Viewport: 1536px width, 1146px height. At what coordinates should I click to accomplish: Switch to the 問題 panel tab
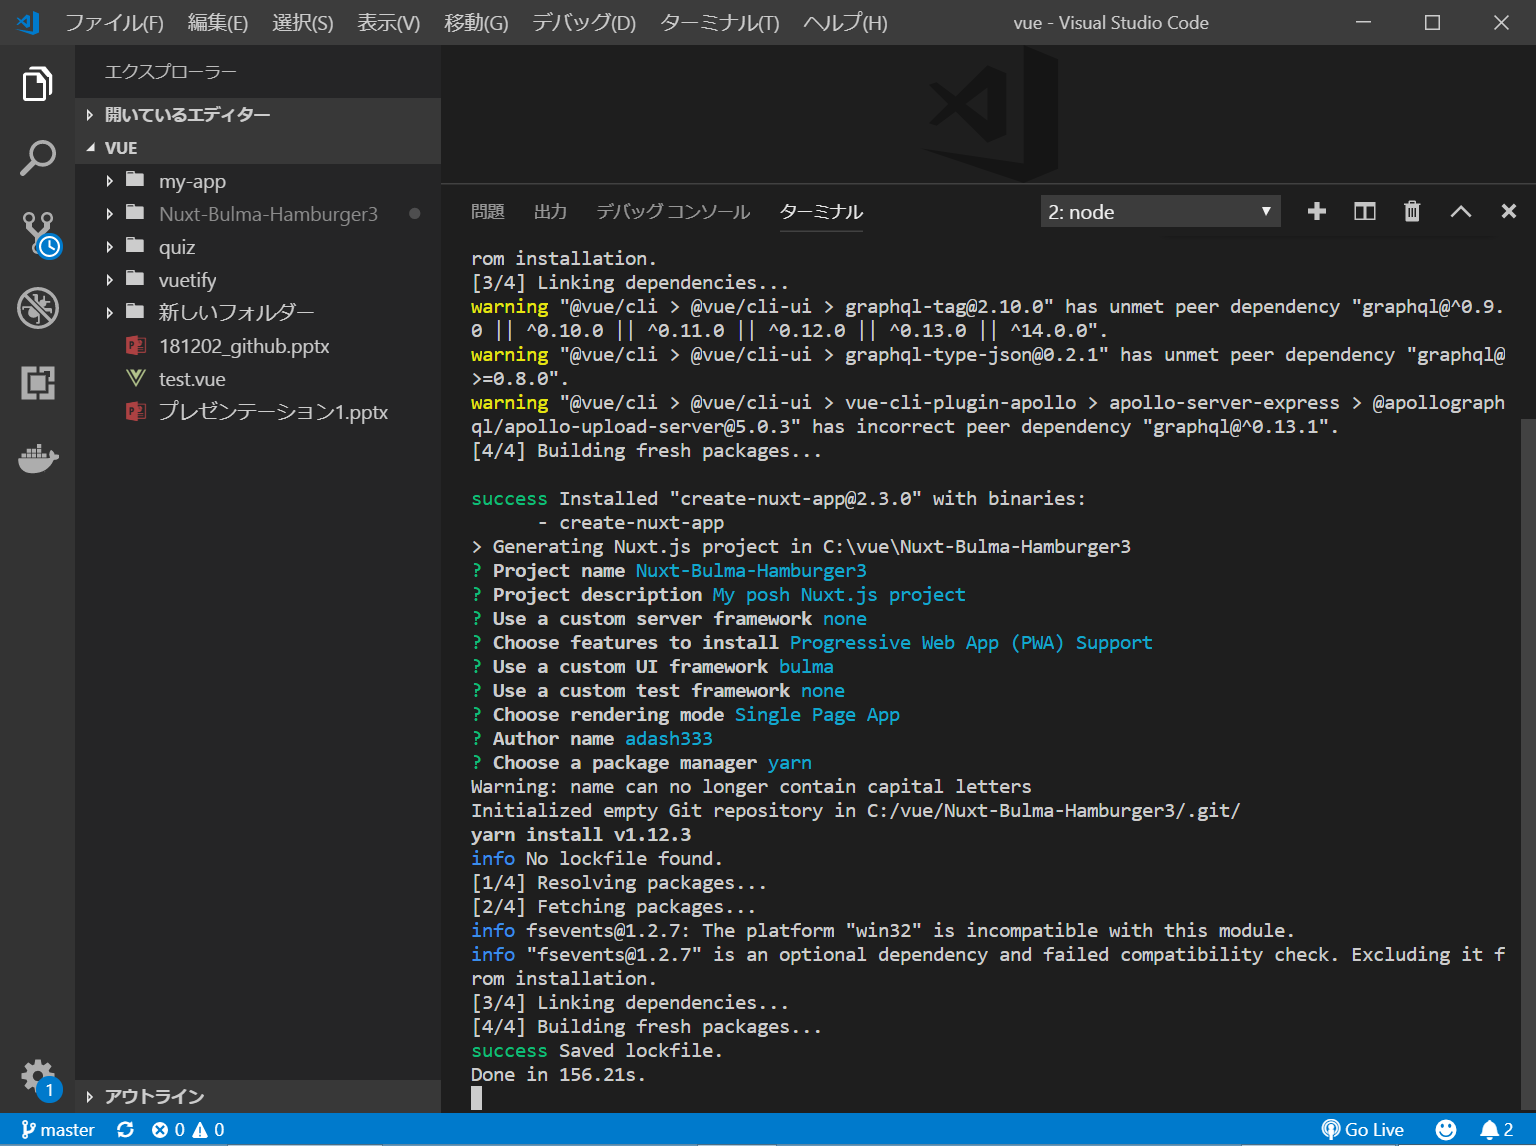(x=487, y=212)
